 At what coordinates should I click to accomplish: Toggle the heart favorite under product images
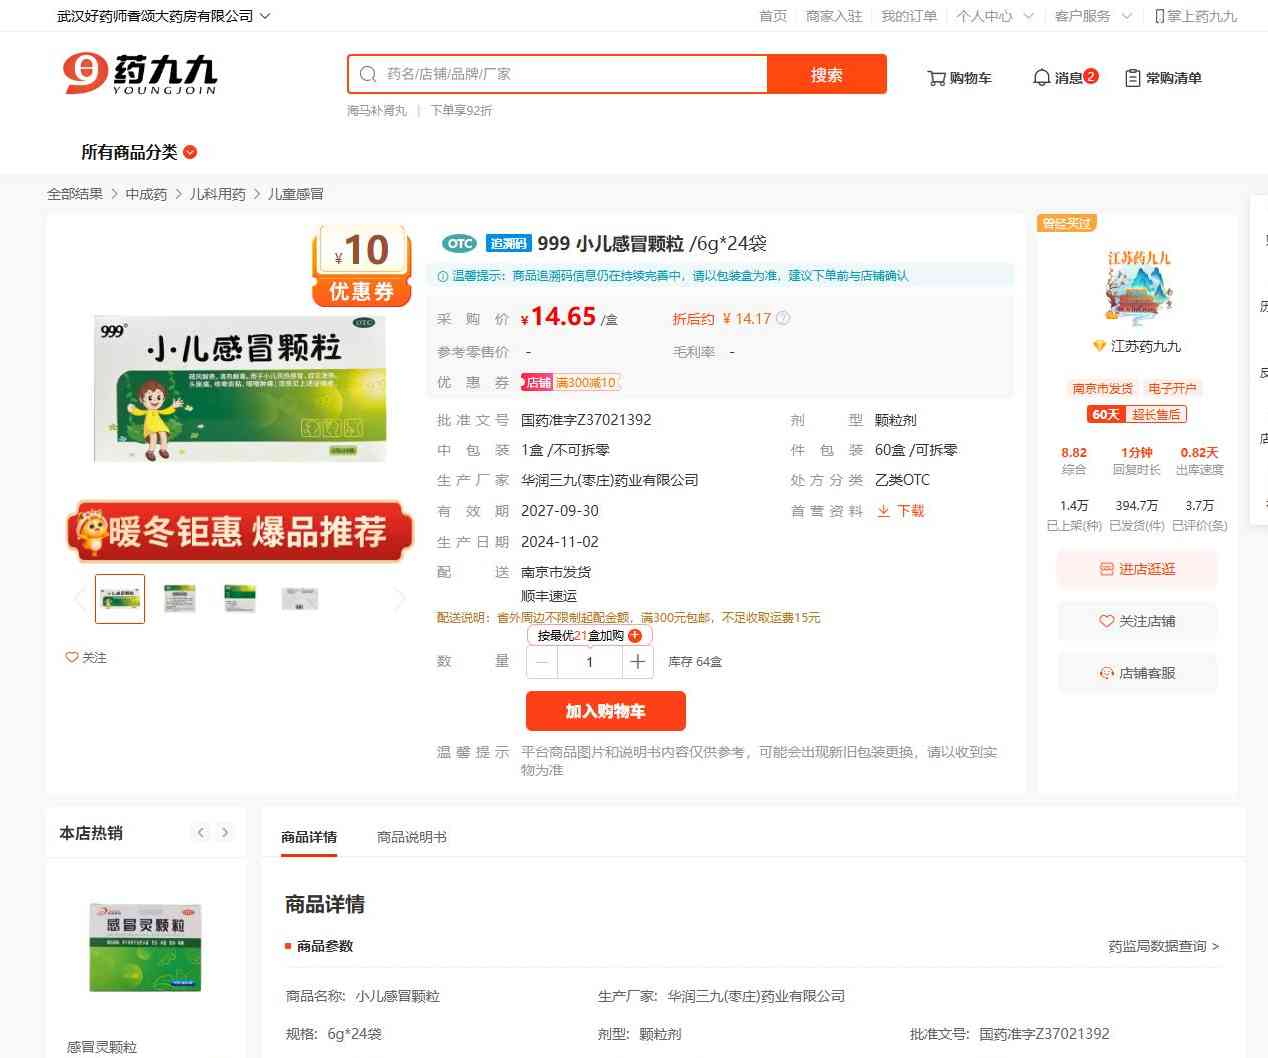(72, 658)
